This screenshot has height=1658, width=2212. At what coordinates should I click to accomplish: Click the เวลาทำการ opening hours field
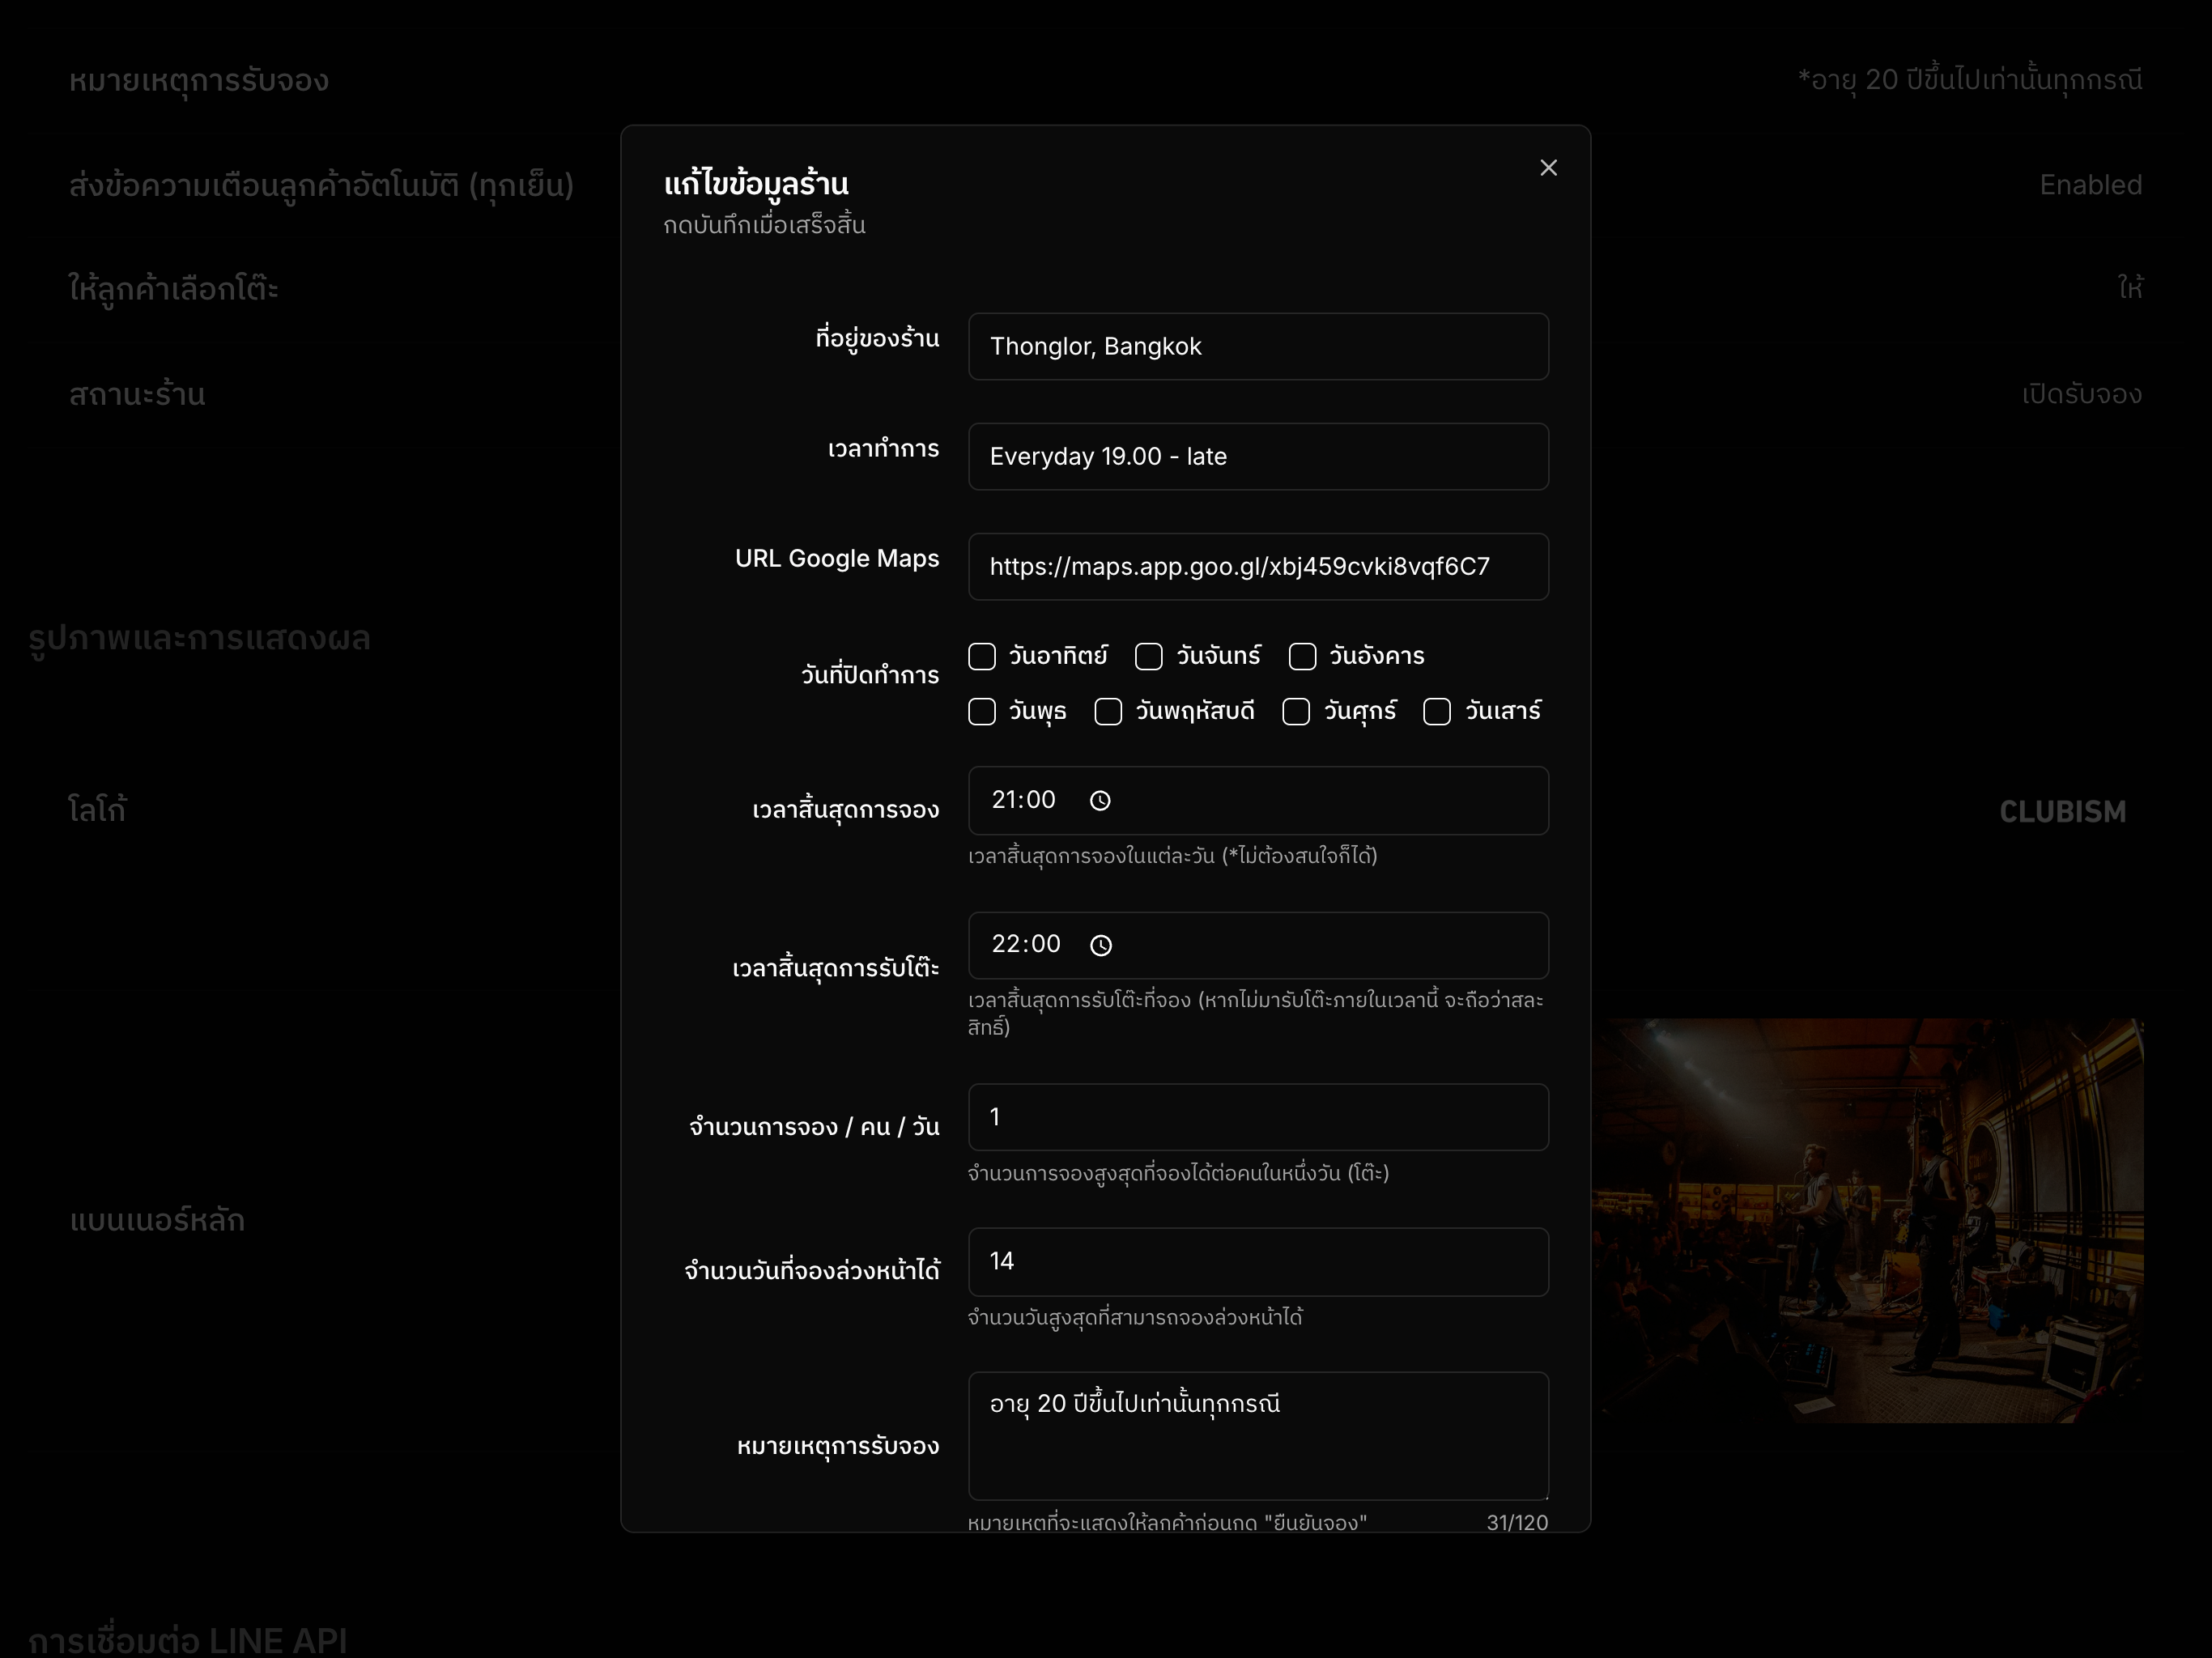pos(1258,456)
